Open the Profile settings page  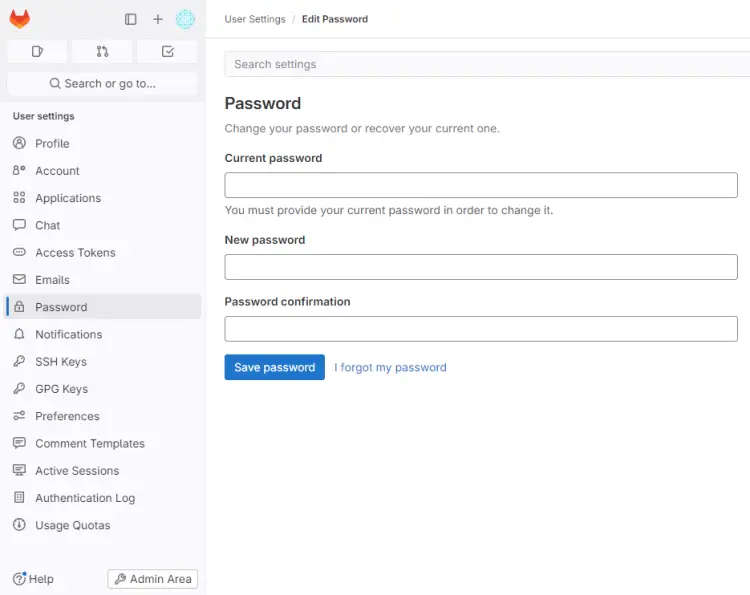(52, 143)
